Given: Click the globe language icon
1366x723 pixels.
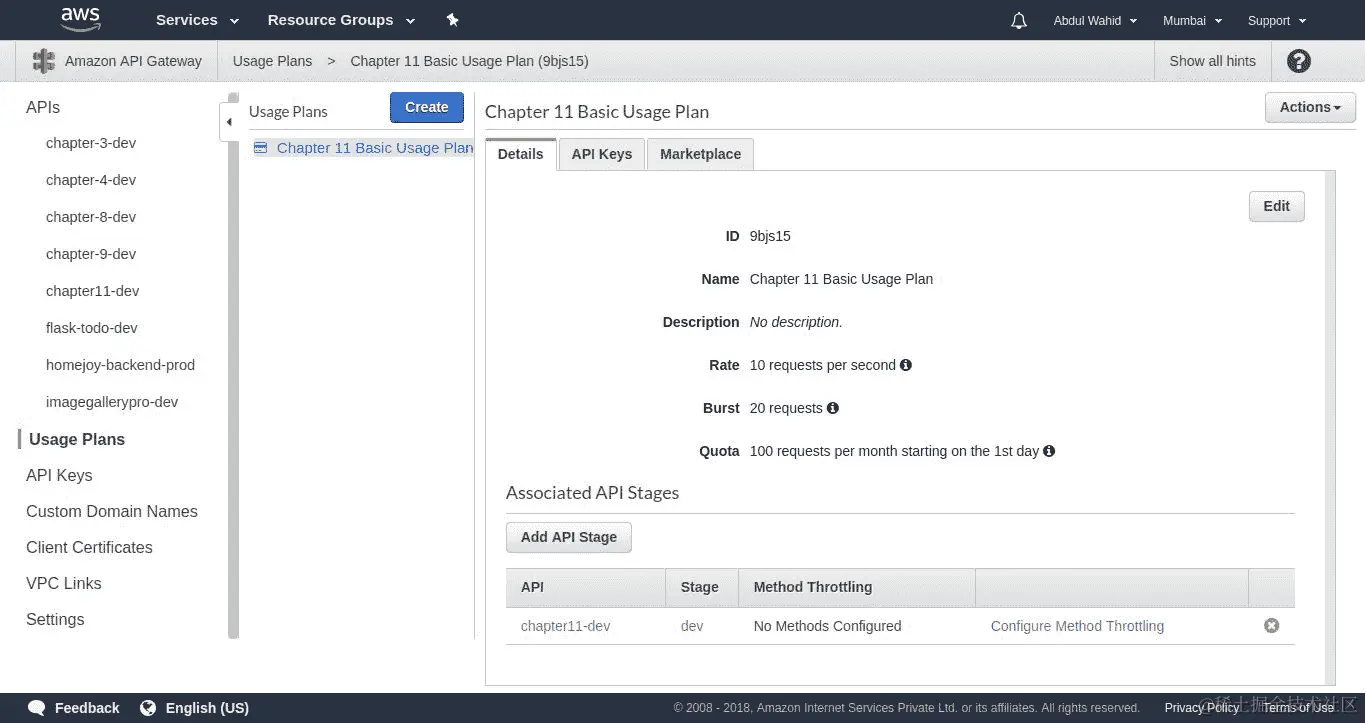Looking at the screenshot, I should tap(148, 708).
